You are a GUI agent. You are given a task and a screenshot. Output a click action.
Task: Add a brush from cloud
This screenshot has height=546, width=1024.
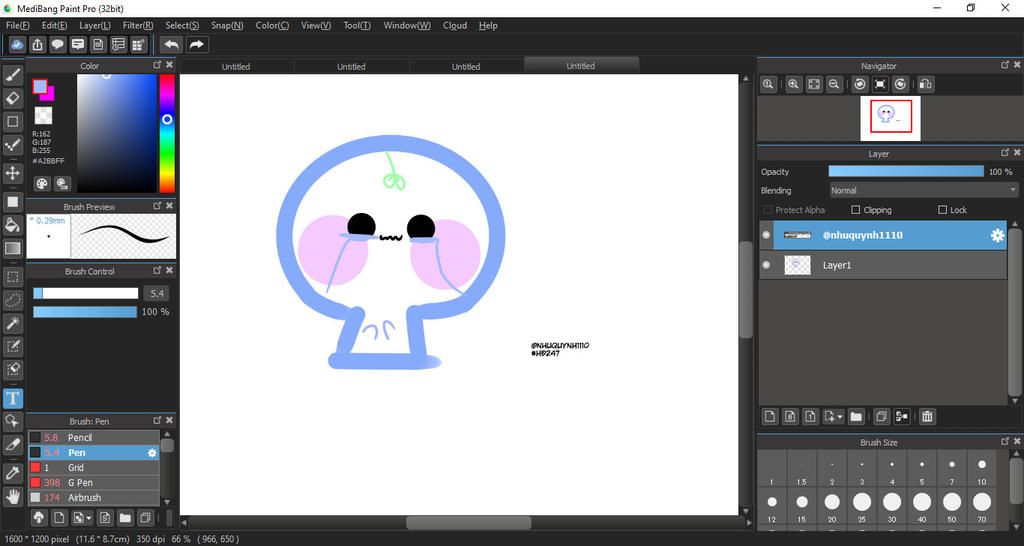pos(39,518)
